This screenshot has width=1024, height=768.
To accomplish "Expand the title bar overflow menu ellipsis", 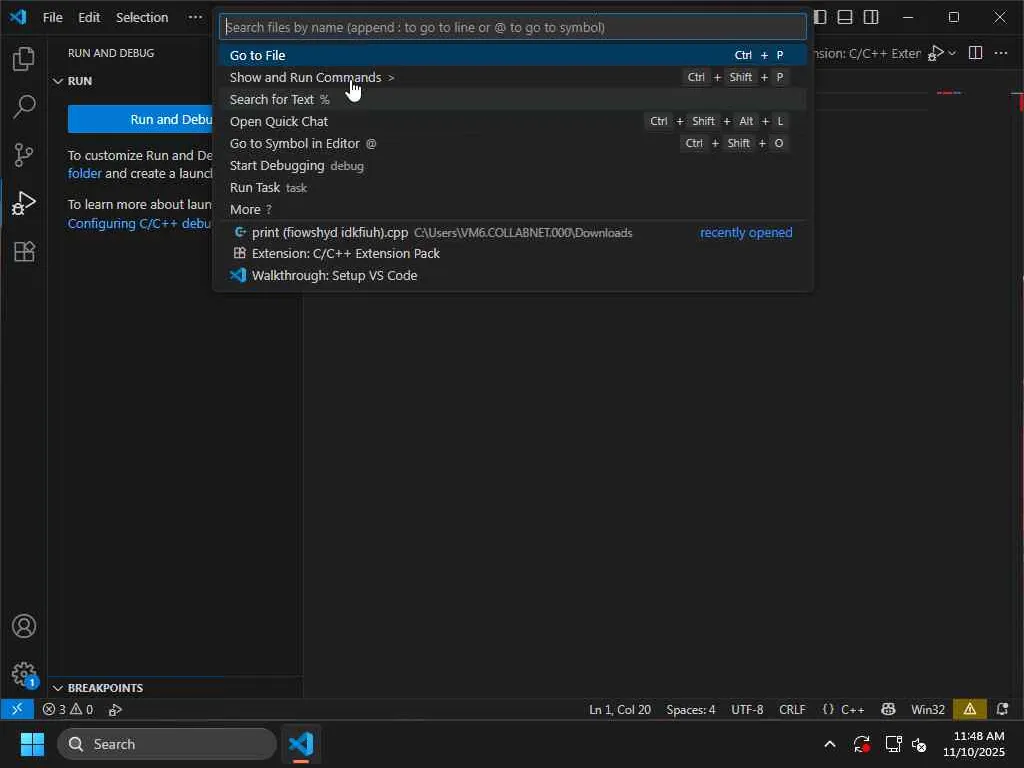I will point(195,17).
